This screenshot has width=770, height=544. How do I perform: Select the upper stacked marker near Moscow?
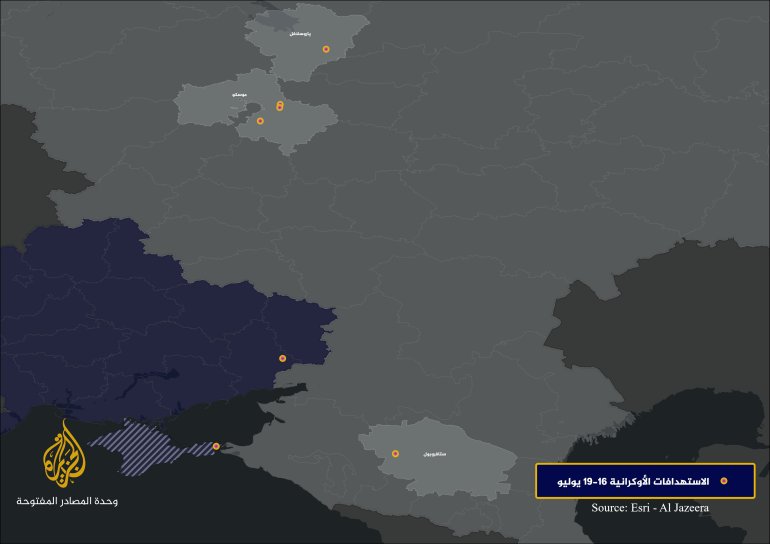click(x=280, y=104)
